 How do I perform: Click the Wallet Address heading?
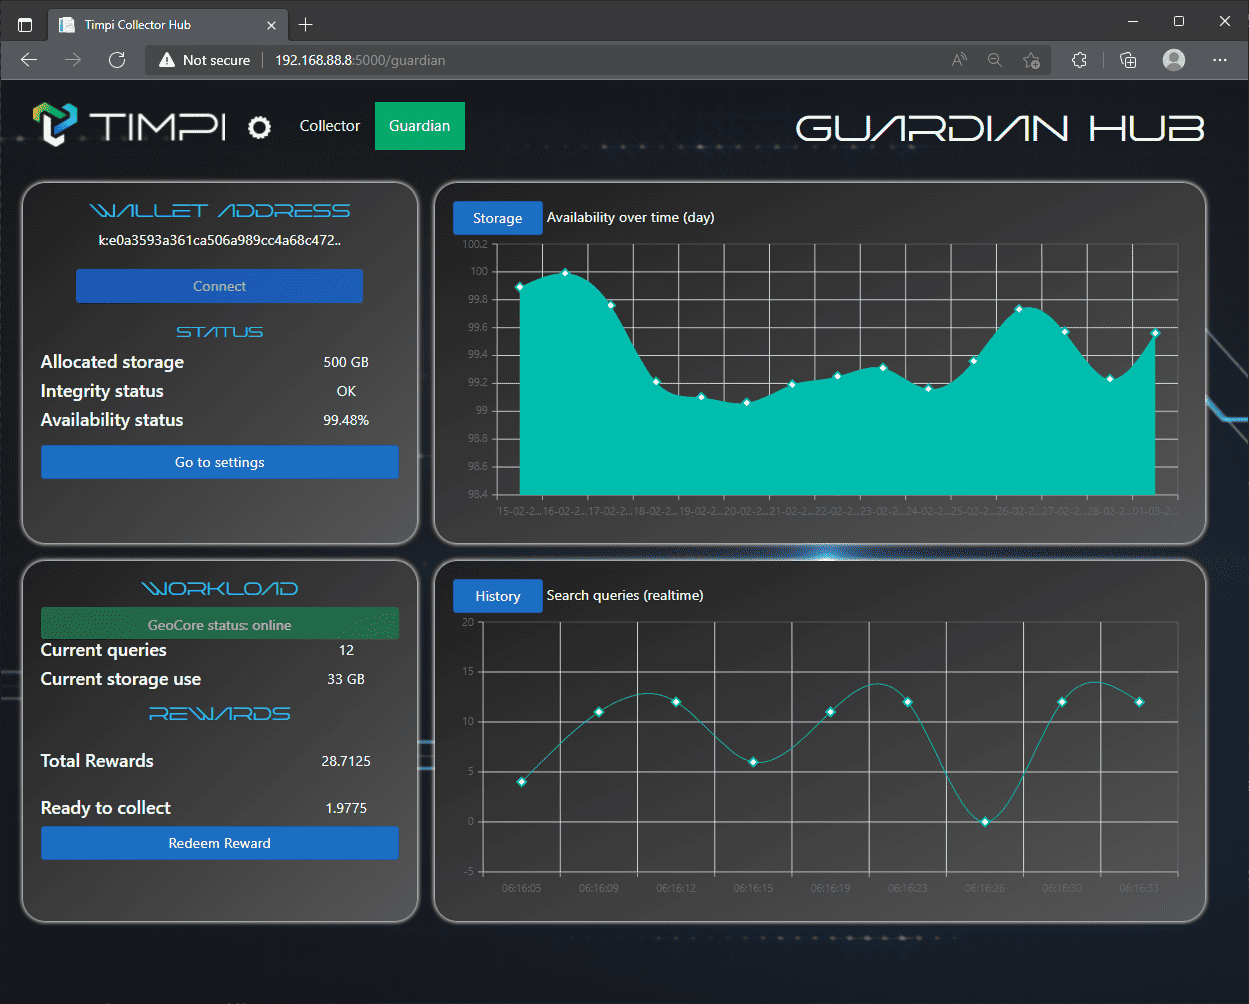pos(220,211)
